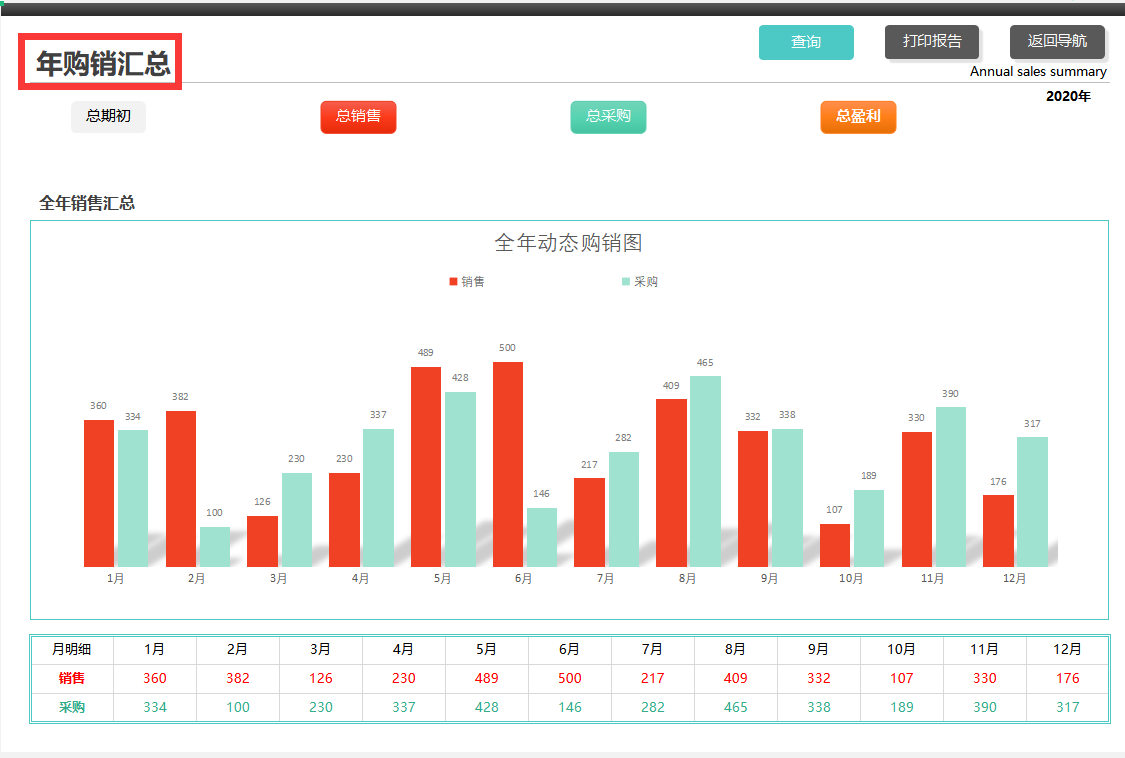1125x758 pixels.
Task: Click the green 总采购 total purchase badge
Action: click(608, 117)
